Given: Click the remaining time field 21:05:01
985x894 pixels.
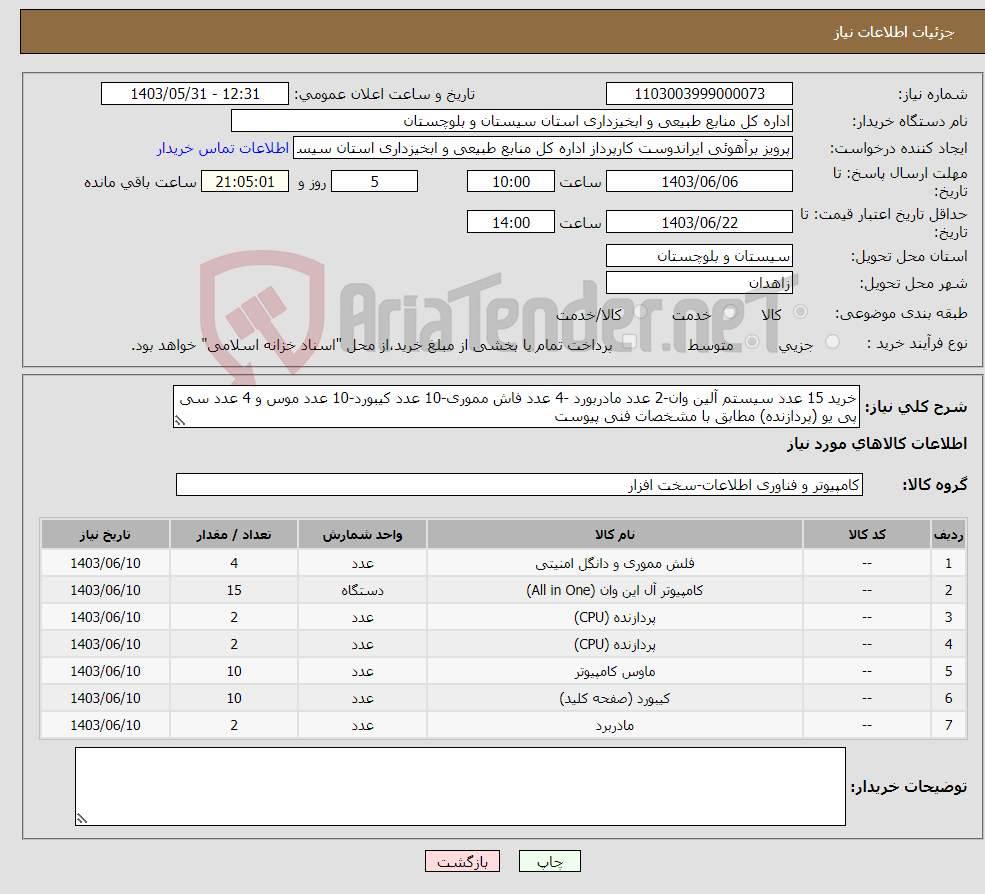Looking at the screenshot, I should click(245, 182).
